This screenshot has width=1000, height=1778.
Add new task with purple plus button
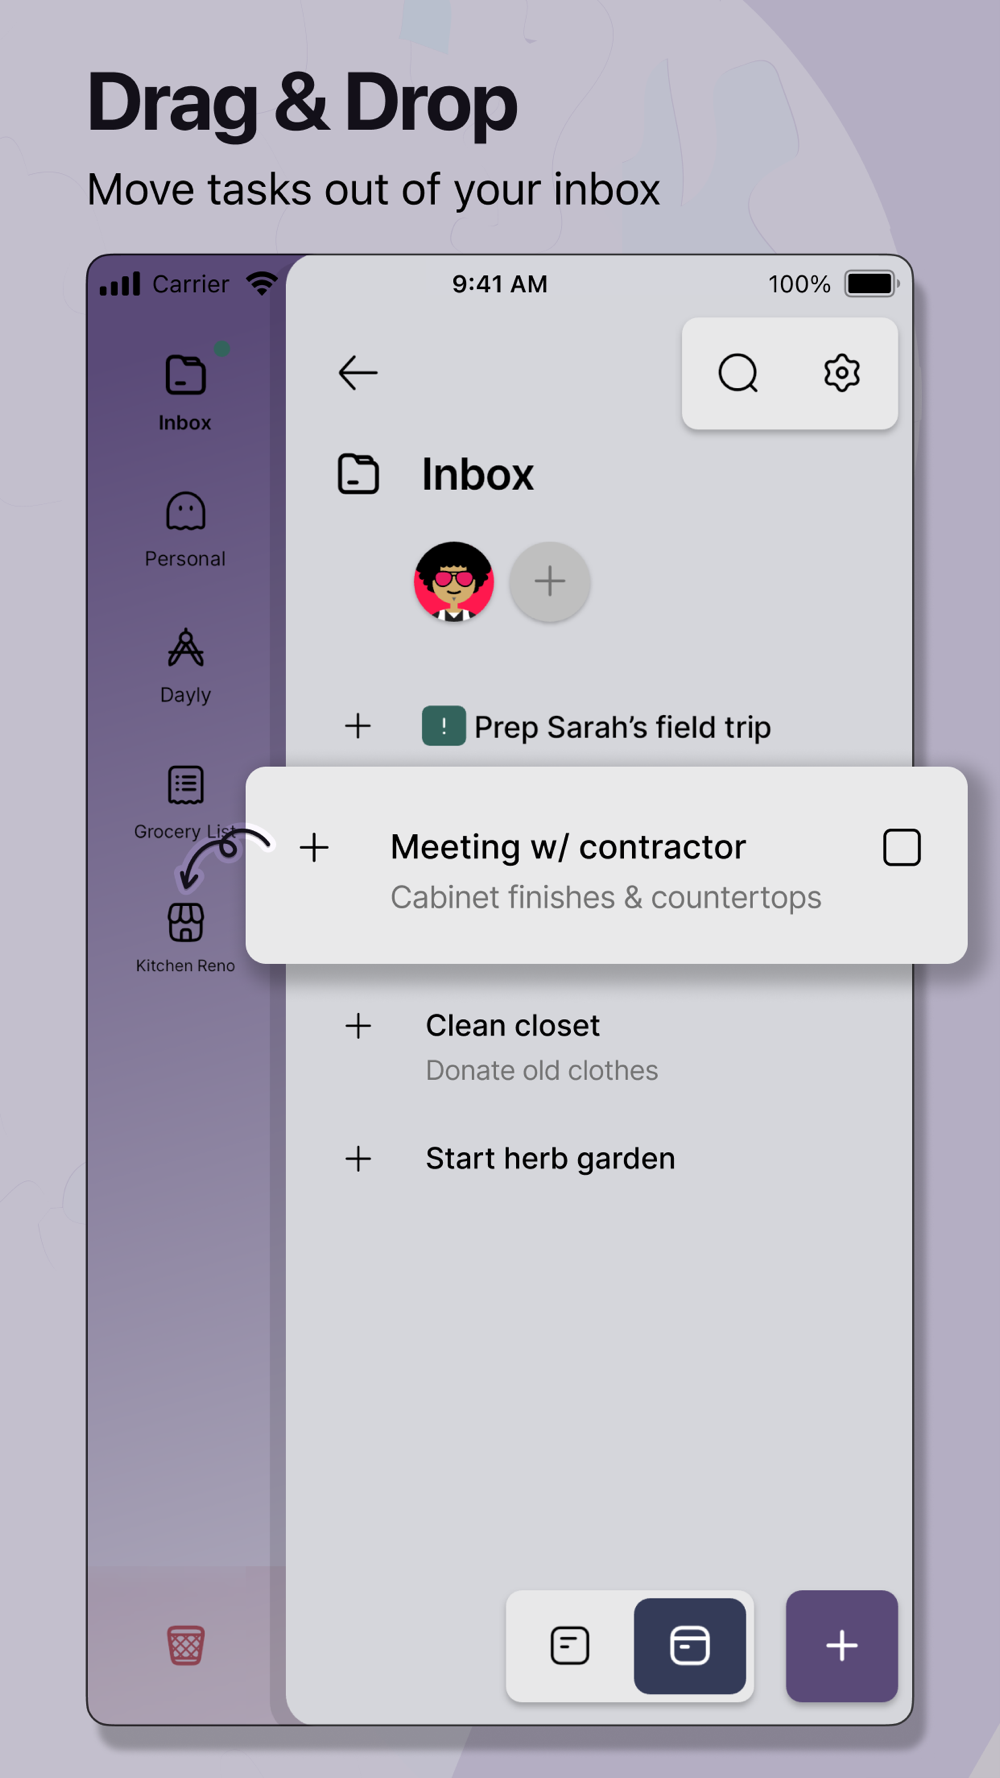pos(842,1646)
